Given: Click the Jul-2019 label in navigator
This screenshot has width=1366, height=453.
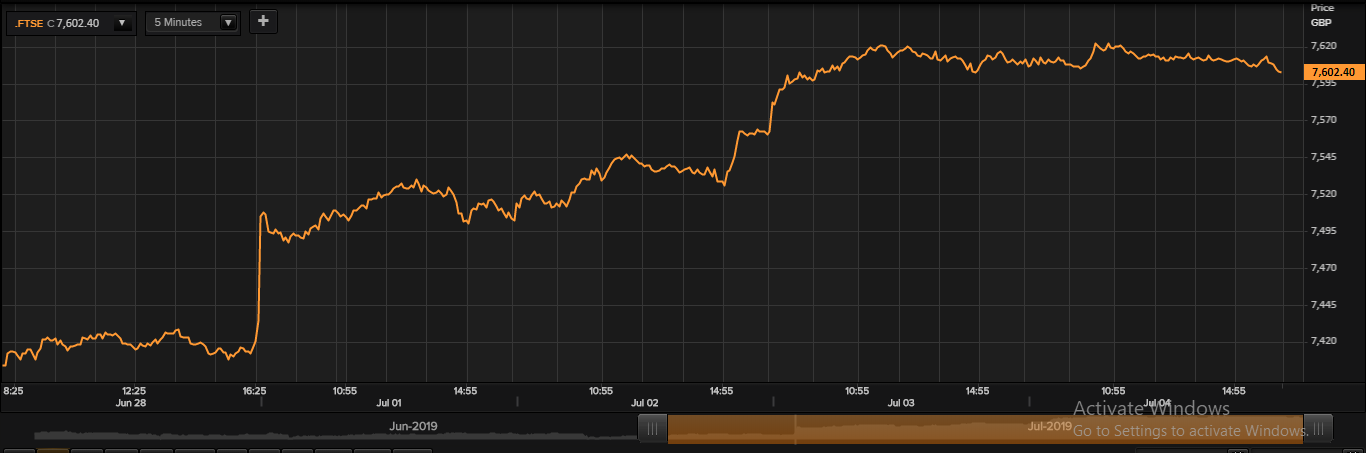Looking at the screenshot, I should tap(1050, 426).
